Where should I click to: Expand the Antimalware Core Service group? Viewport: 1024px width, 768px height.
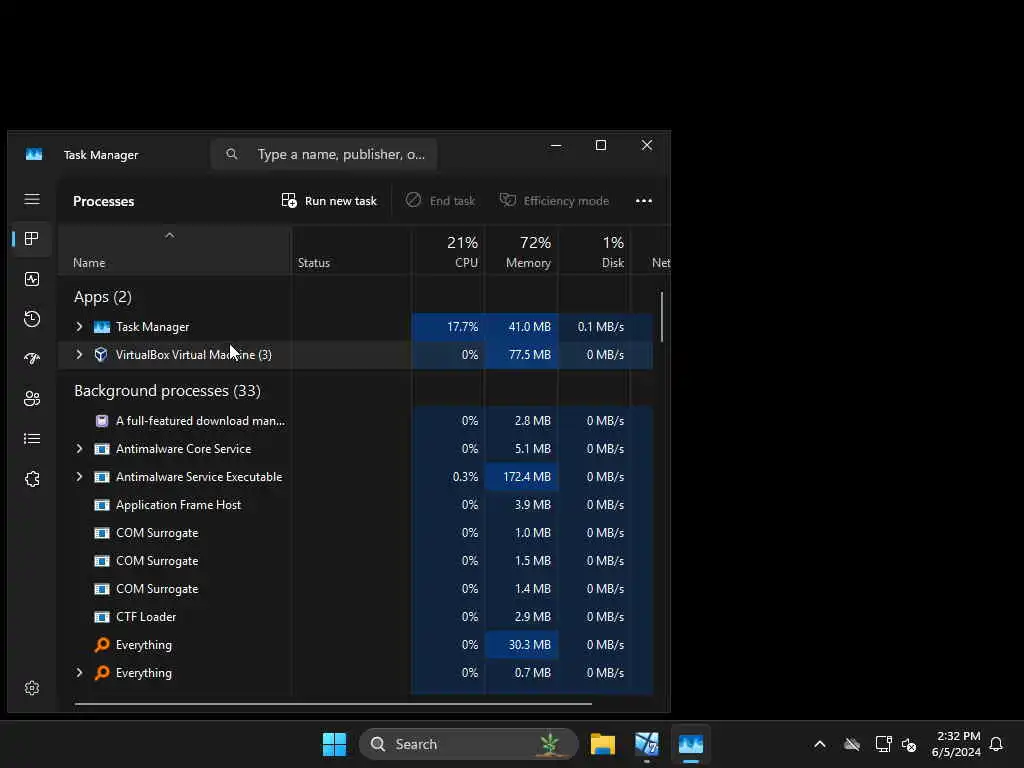coord(79,449)
